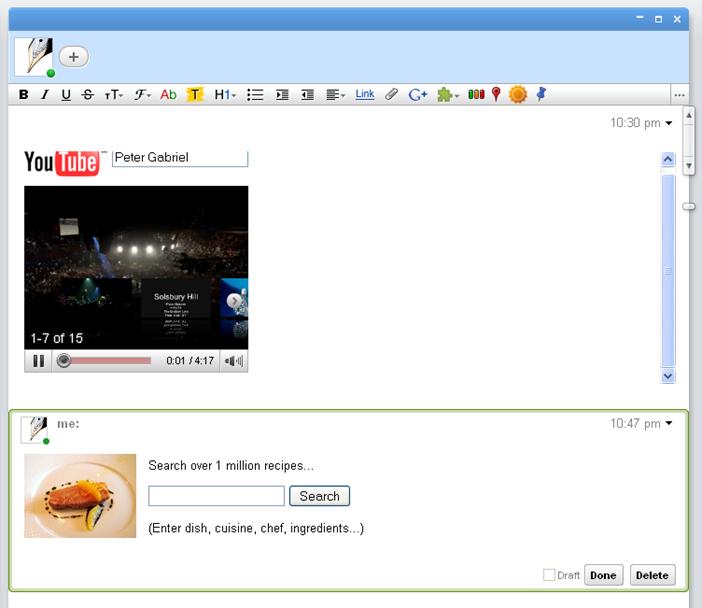Open the H1 heading dropdown

[x=225, y=94]
